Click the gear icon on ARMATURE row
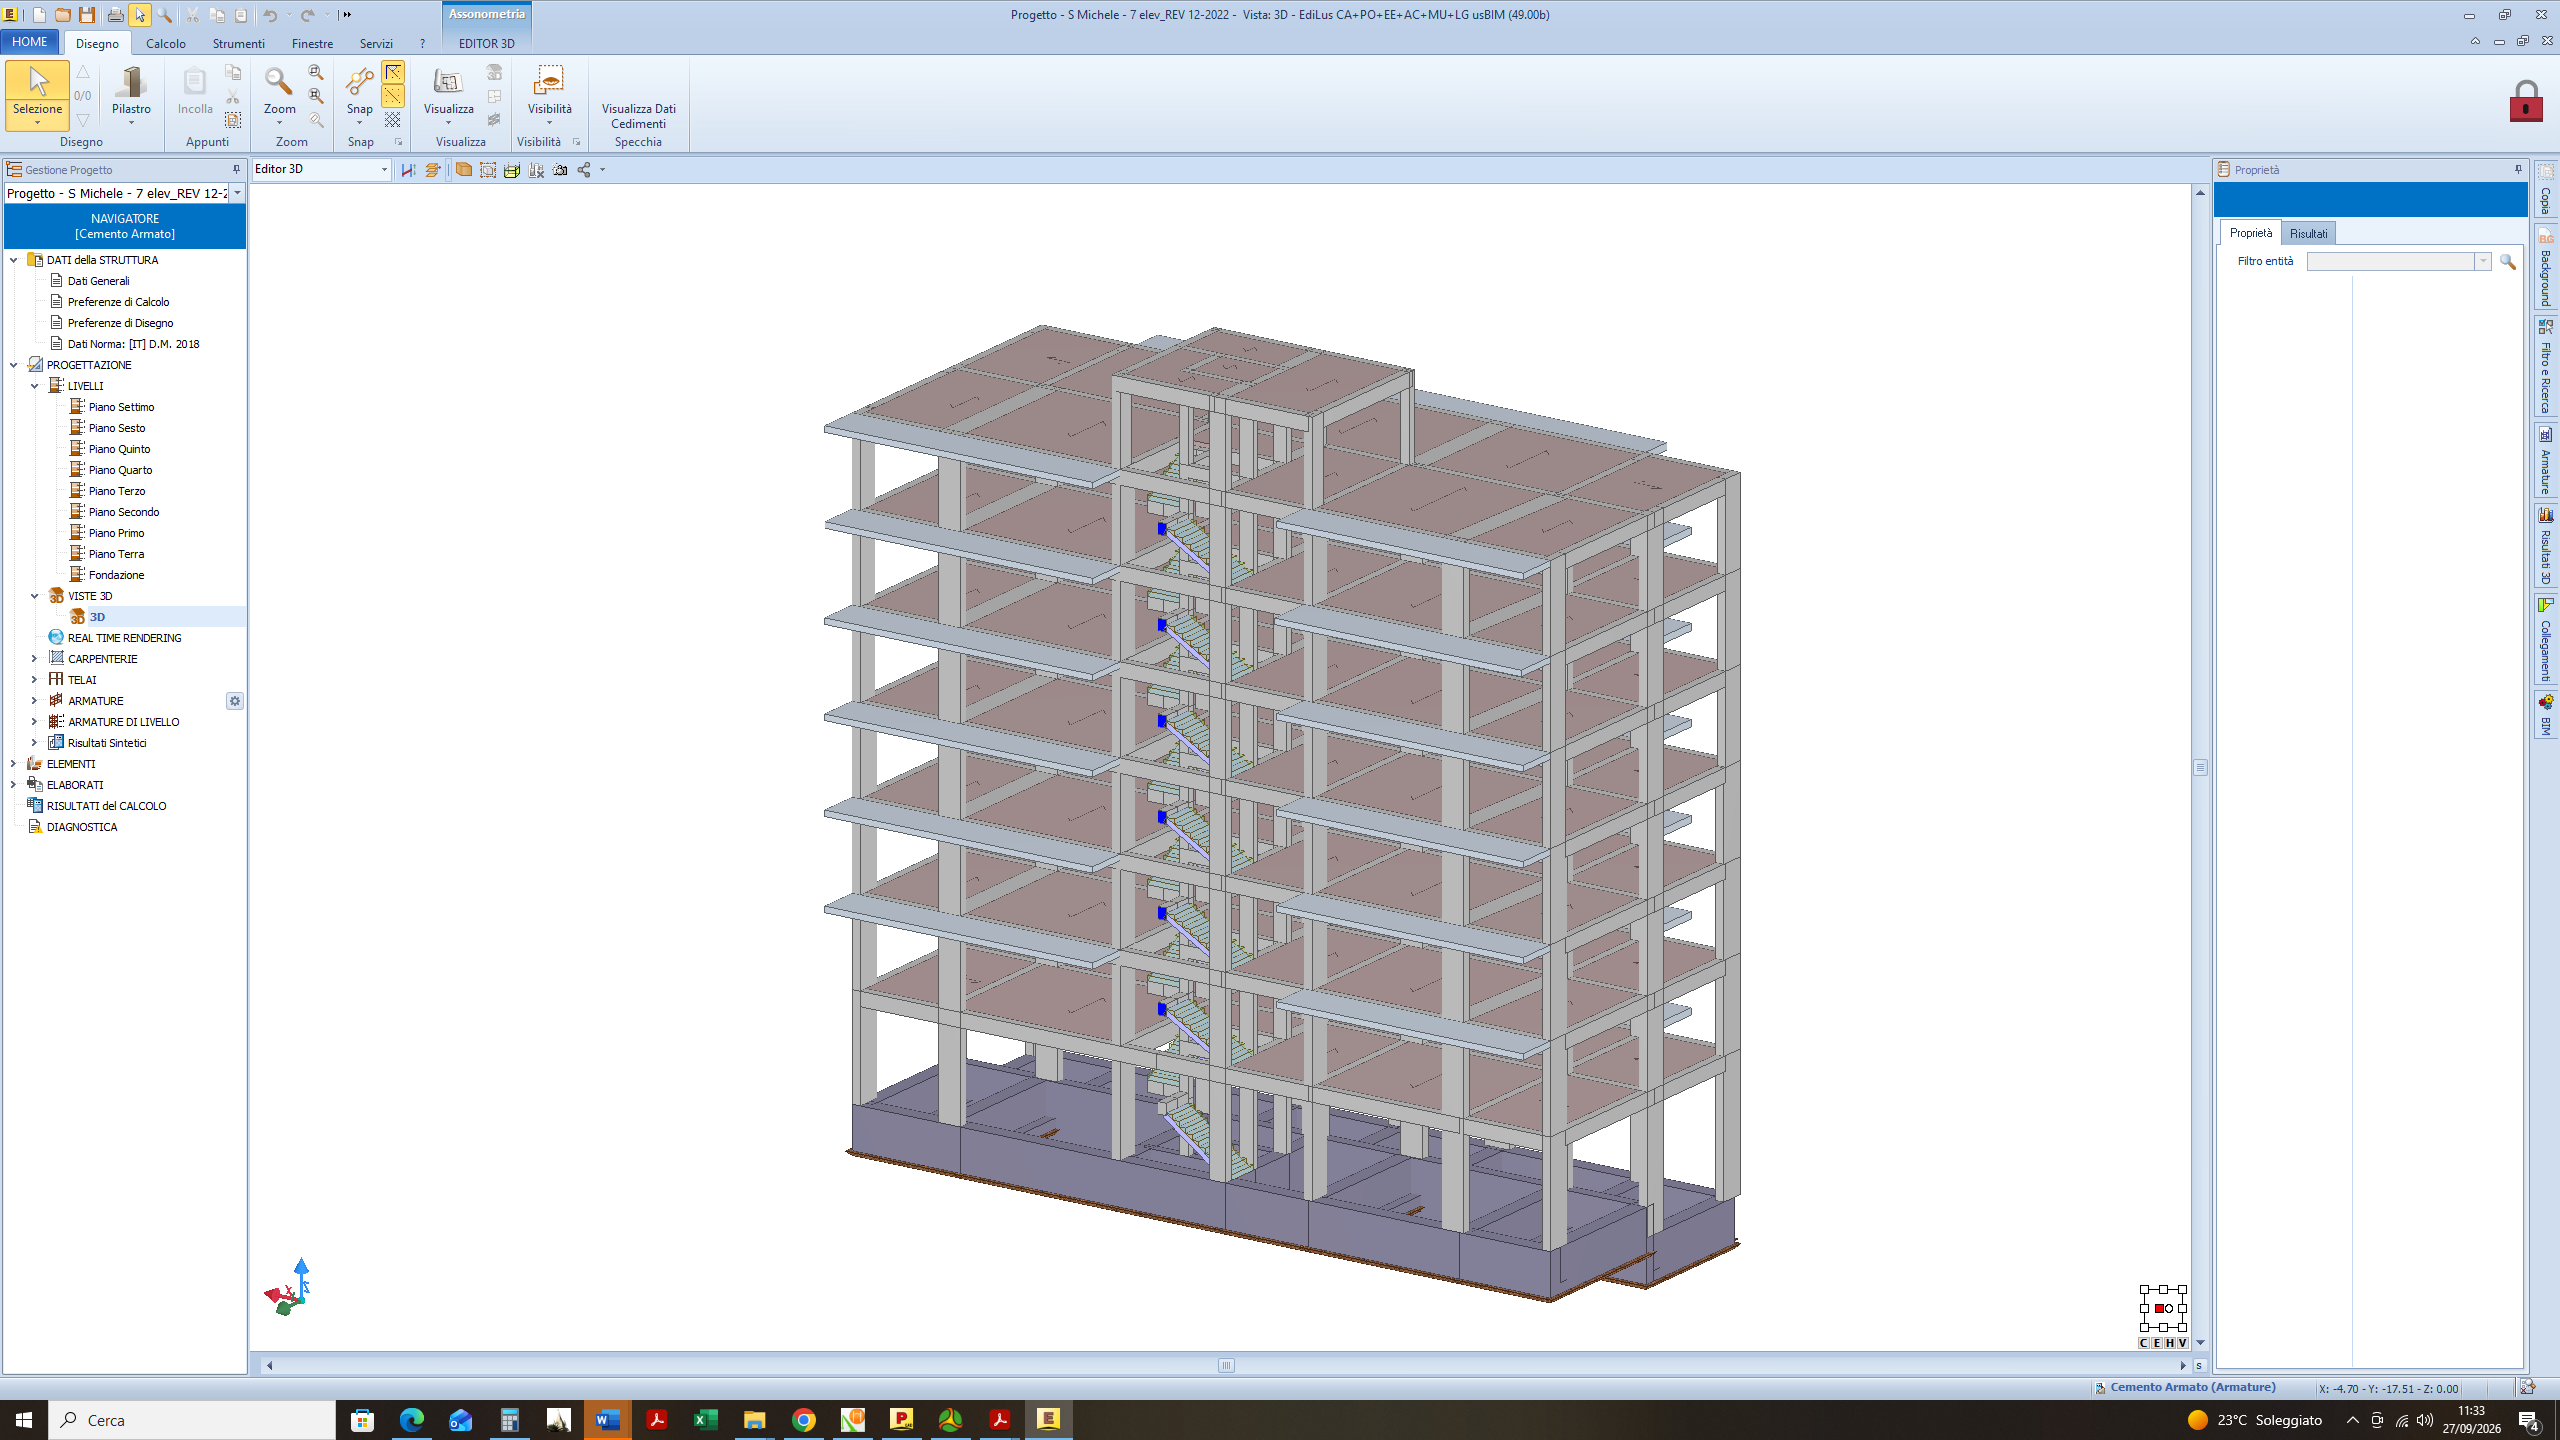This screenshot has width=2560, height=1440. tap(234, 701)
